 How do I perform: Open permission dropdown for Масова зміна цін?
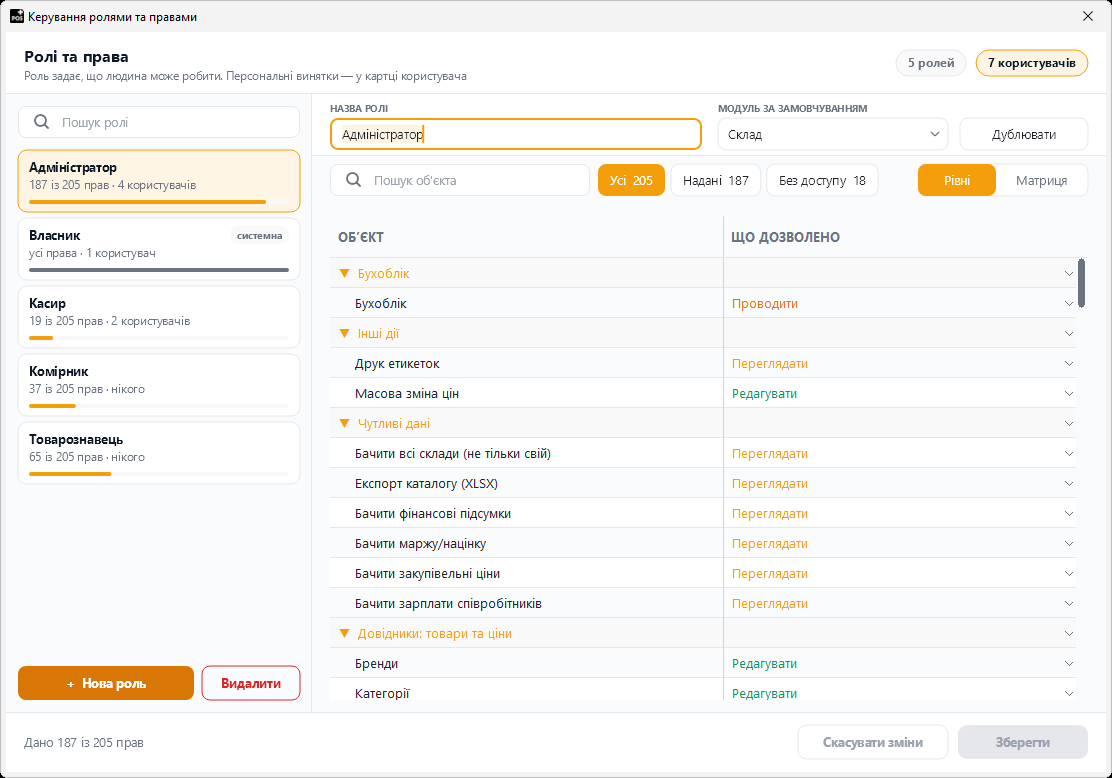point(1069,394)
